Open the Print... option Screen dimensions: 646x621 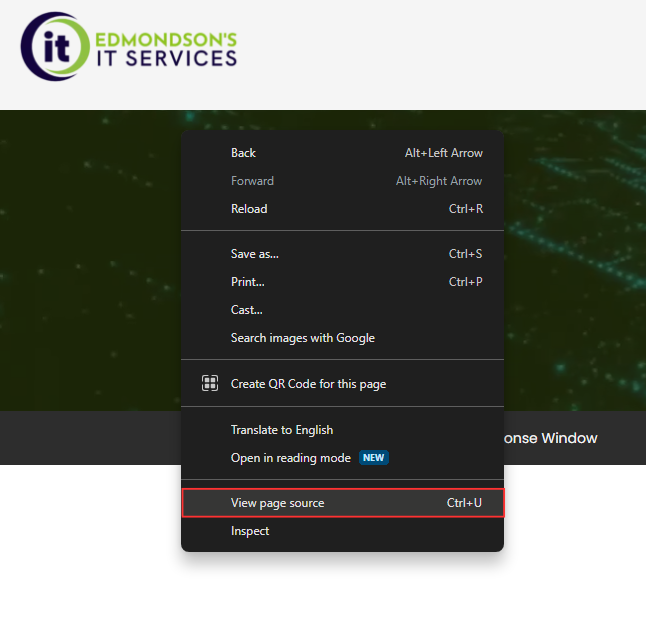coord(247,282)
